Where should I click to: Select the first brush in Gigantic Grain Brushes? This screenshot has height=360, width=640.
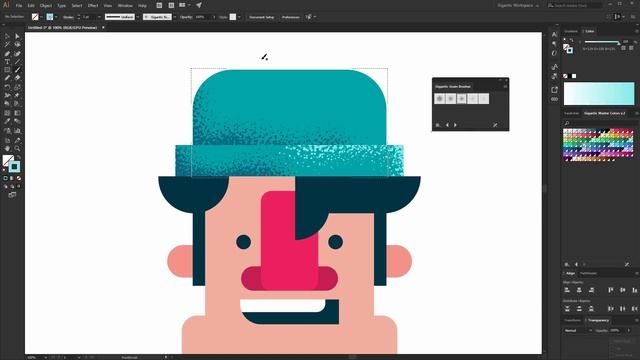pos(440,98)
